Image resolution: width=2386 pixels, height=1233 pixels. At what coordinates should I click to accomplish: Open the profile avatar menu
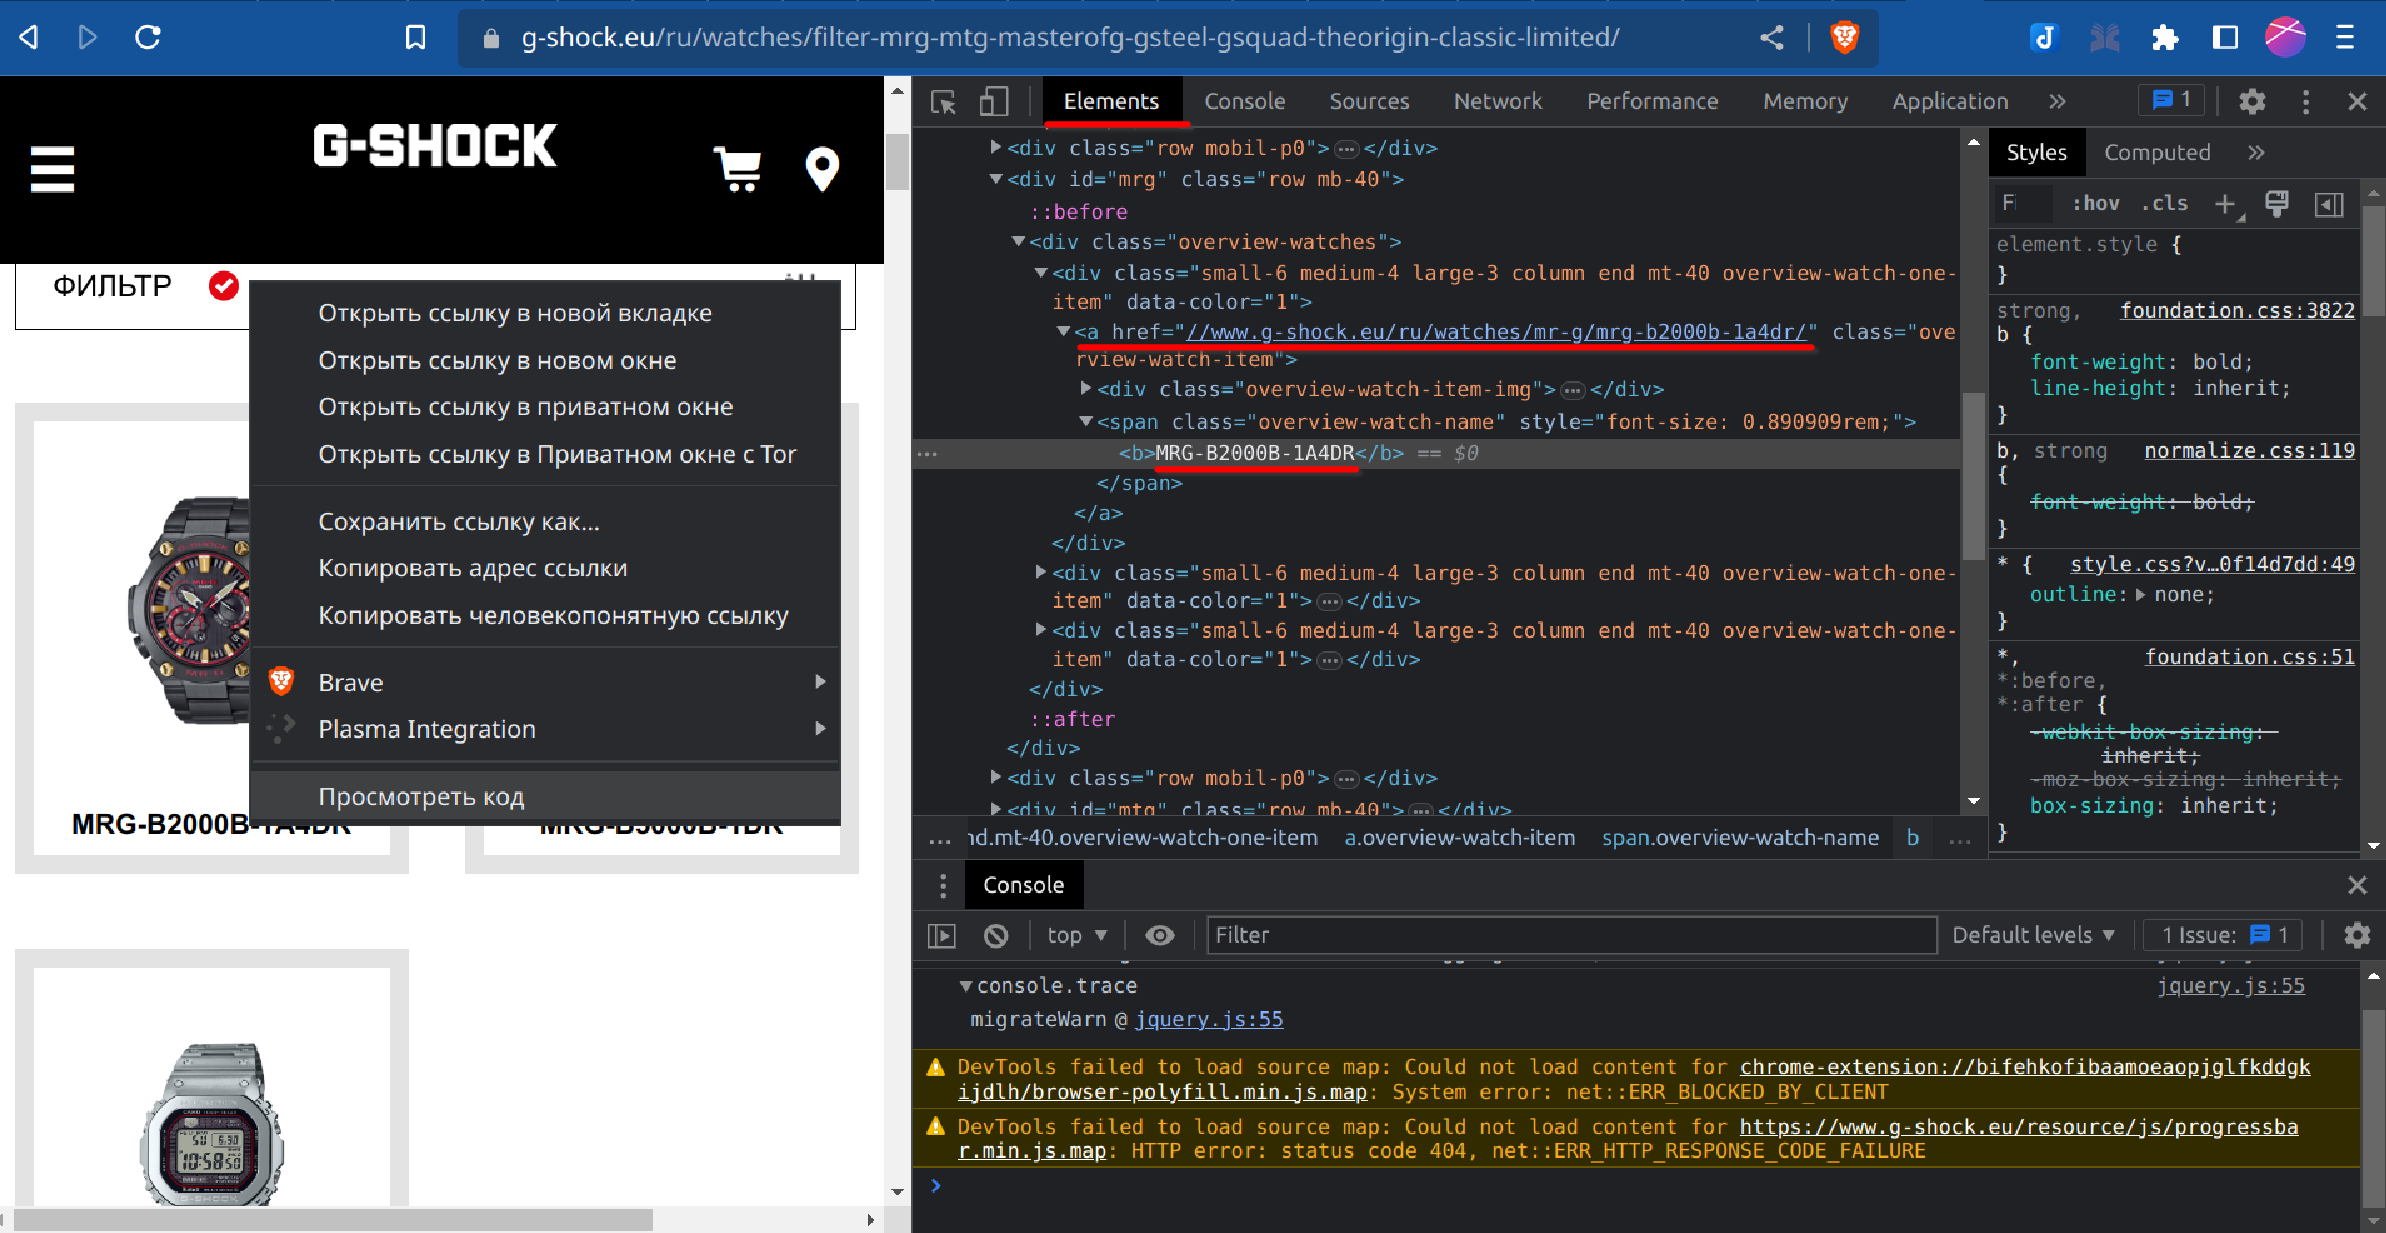[x=2285, y=38]
